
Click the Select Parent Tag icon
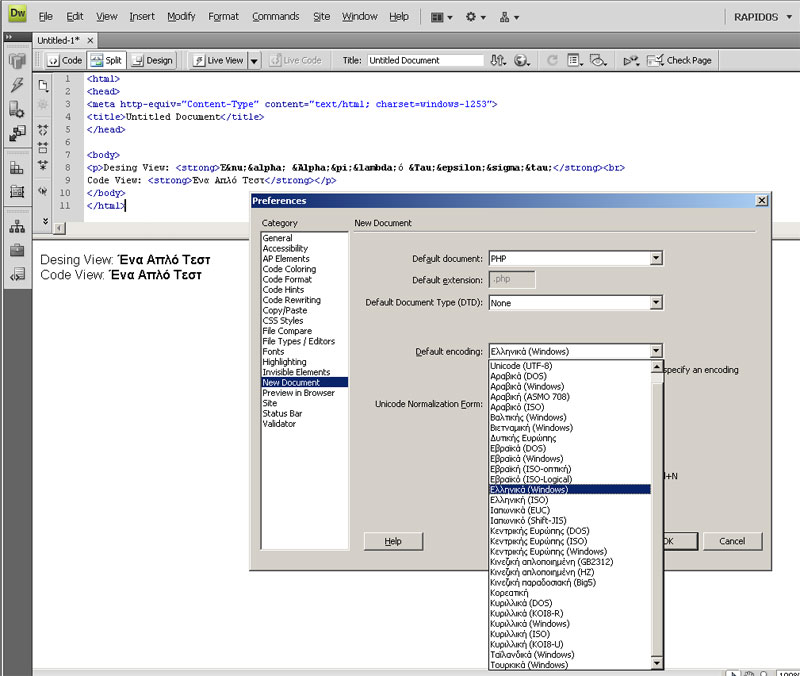pos(43,191)
